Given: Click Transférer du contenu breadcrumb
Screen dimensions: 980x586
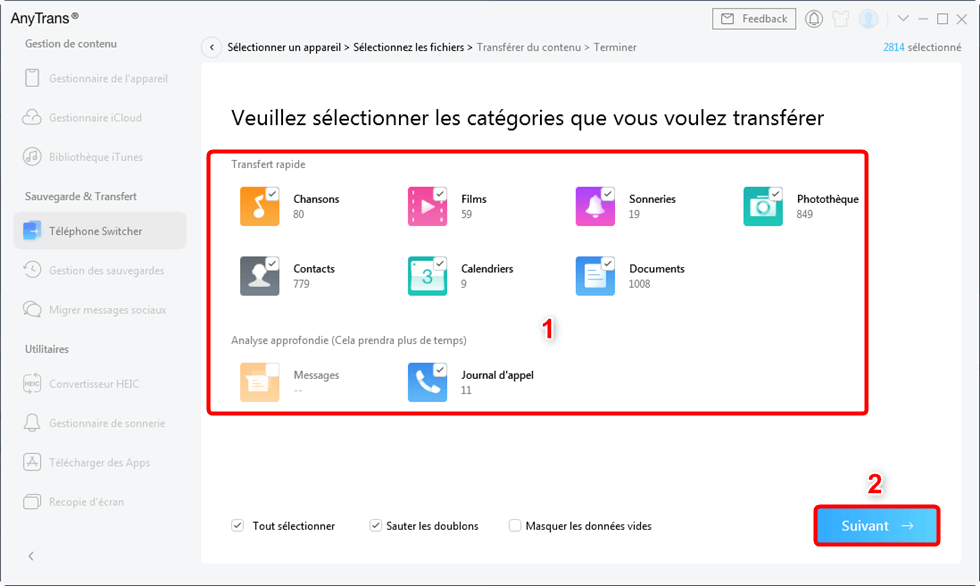Looking at the screenshot, I should (x=529, y=47).
